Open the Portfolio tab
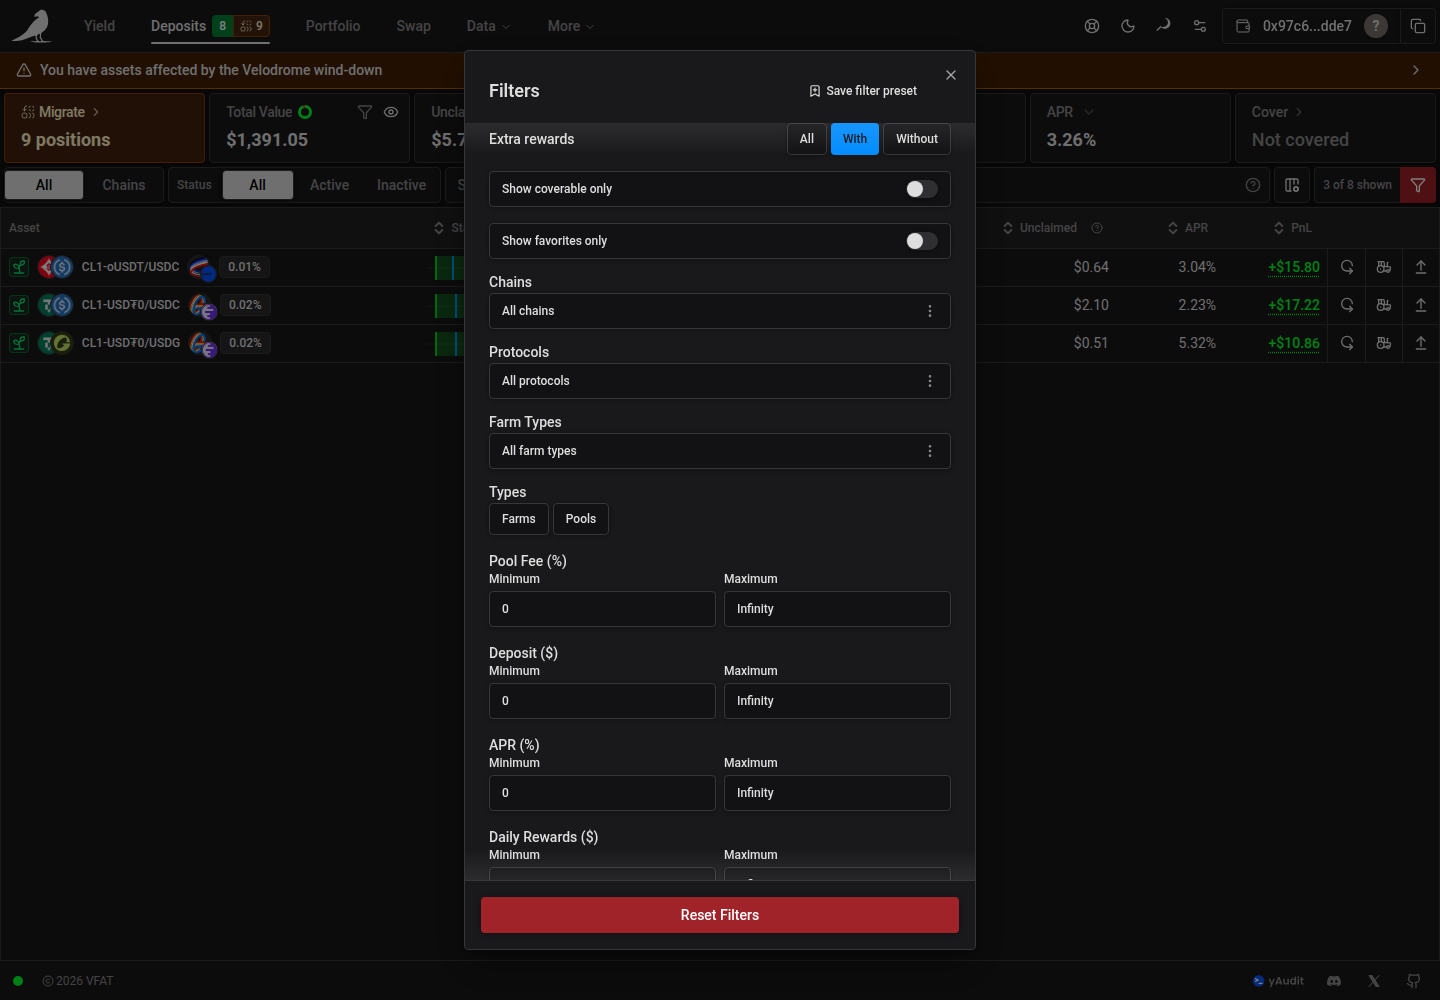This screenshot has width=1440, height=1000. [333, 26]
